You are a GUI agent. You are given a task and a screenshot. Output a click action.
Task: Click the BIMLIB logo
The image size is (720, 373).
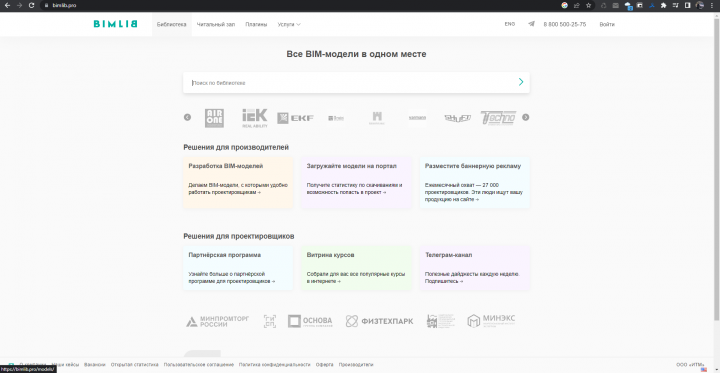(x=115, y=24)
